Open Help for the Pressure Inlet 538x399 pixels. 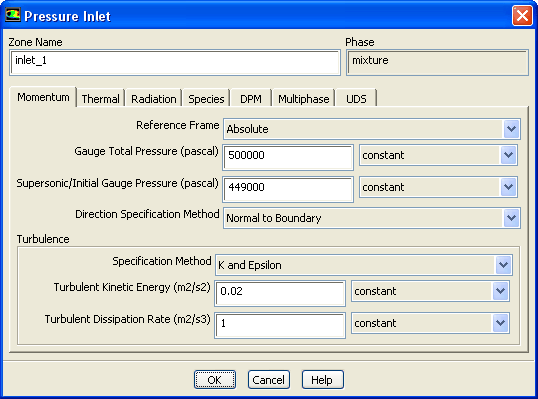point(323,379)
